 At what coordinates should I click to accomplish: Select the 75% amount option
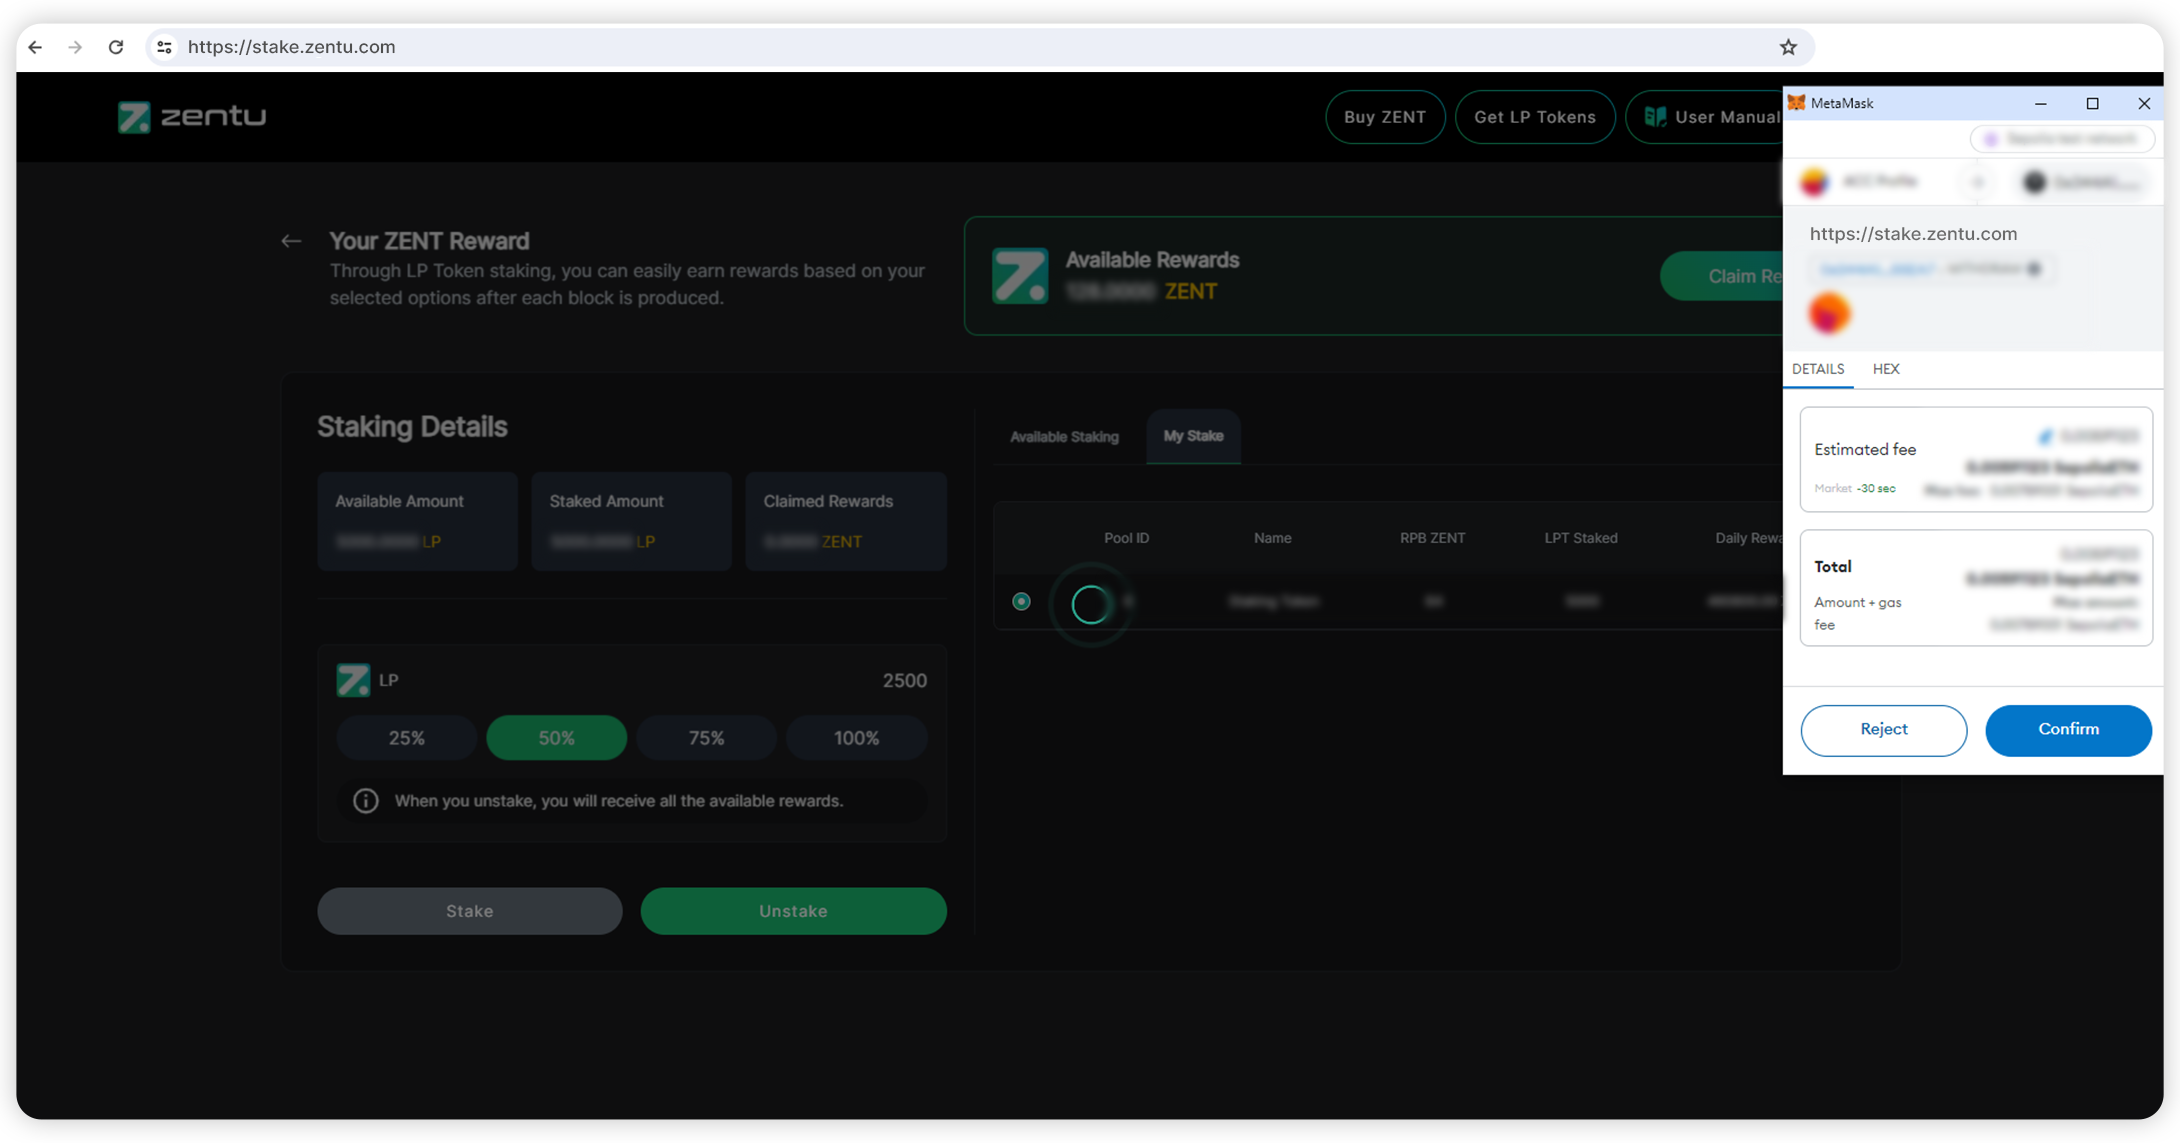(x=706, y=738)
